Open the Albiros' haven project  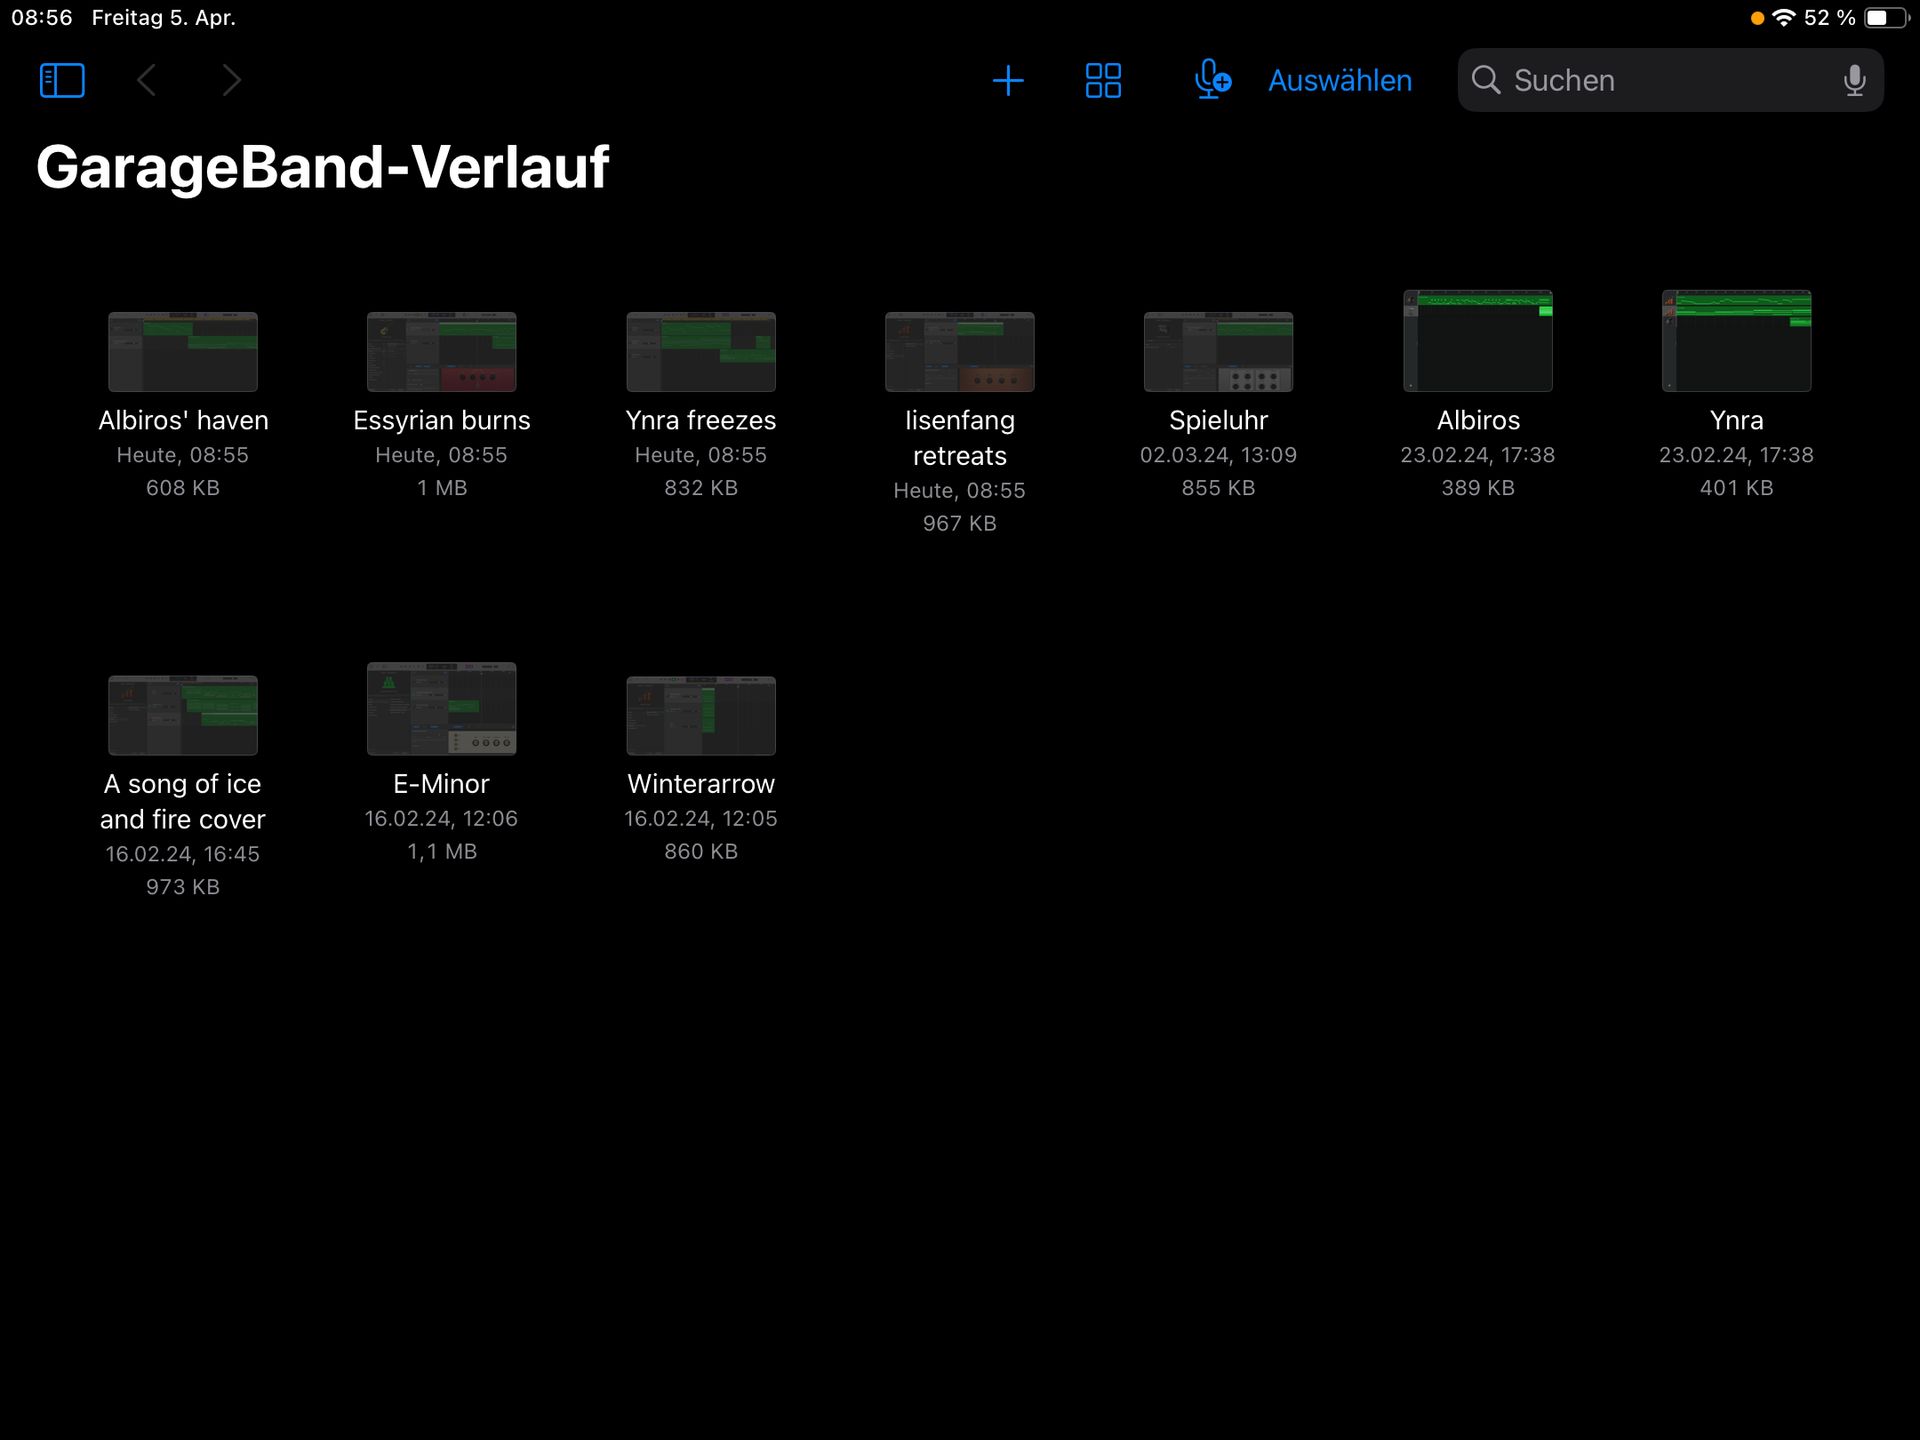pos(183,352)
